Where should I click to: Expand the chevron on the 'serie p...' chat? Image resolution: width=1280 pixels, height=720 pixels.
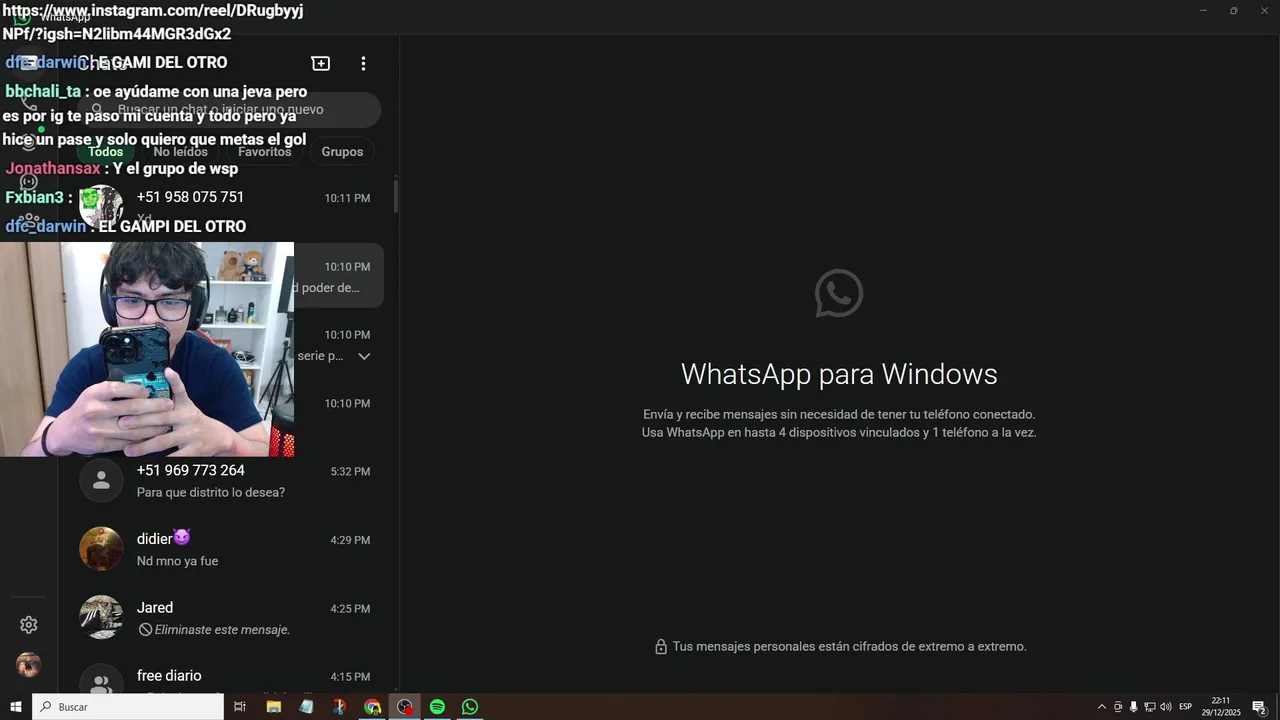pos(364,356)
